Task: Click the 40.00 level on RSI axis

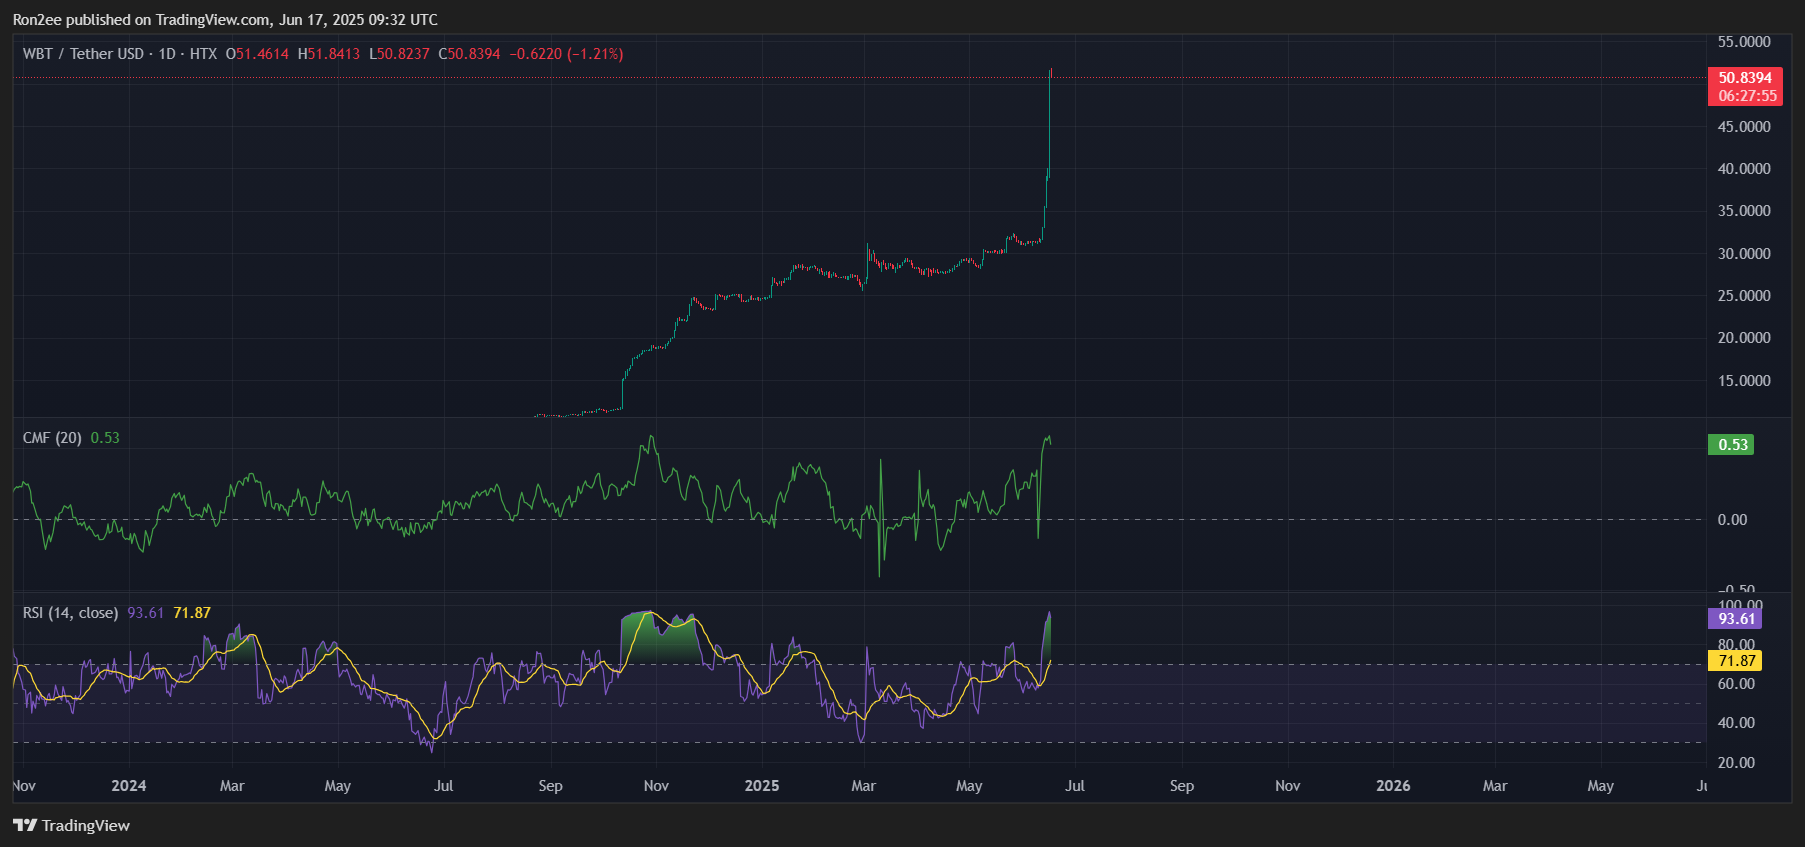Action: pos(1736,723)
